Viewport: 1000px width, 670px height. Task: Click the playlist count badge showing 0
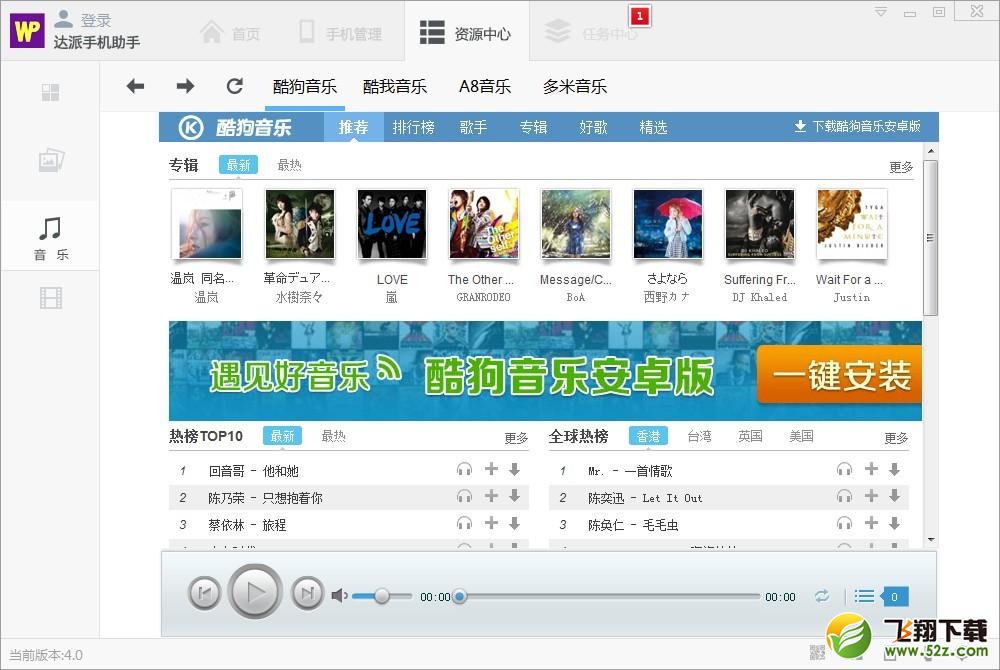tap(894, 597)
